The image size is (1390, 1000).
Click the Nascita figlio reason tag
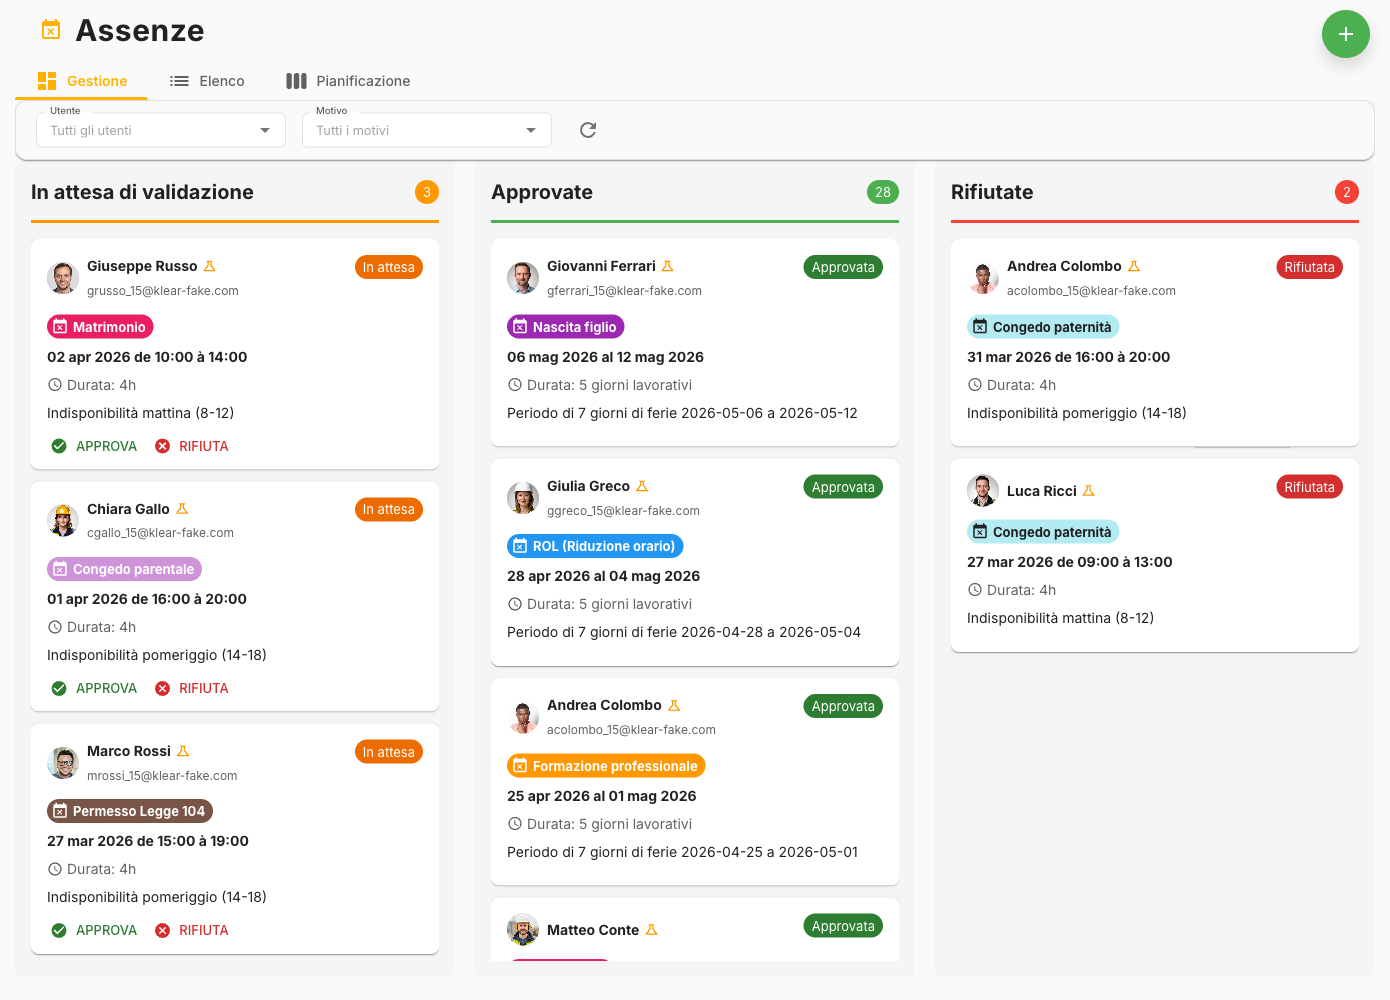(x=565, y=327)
